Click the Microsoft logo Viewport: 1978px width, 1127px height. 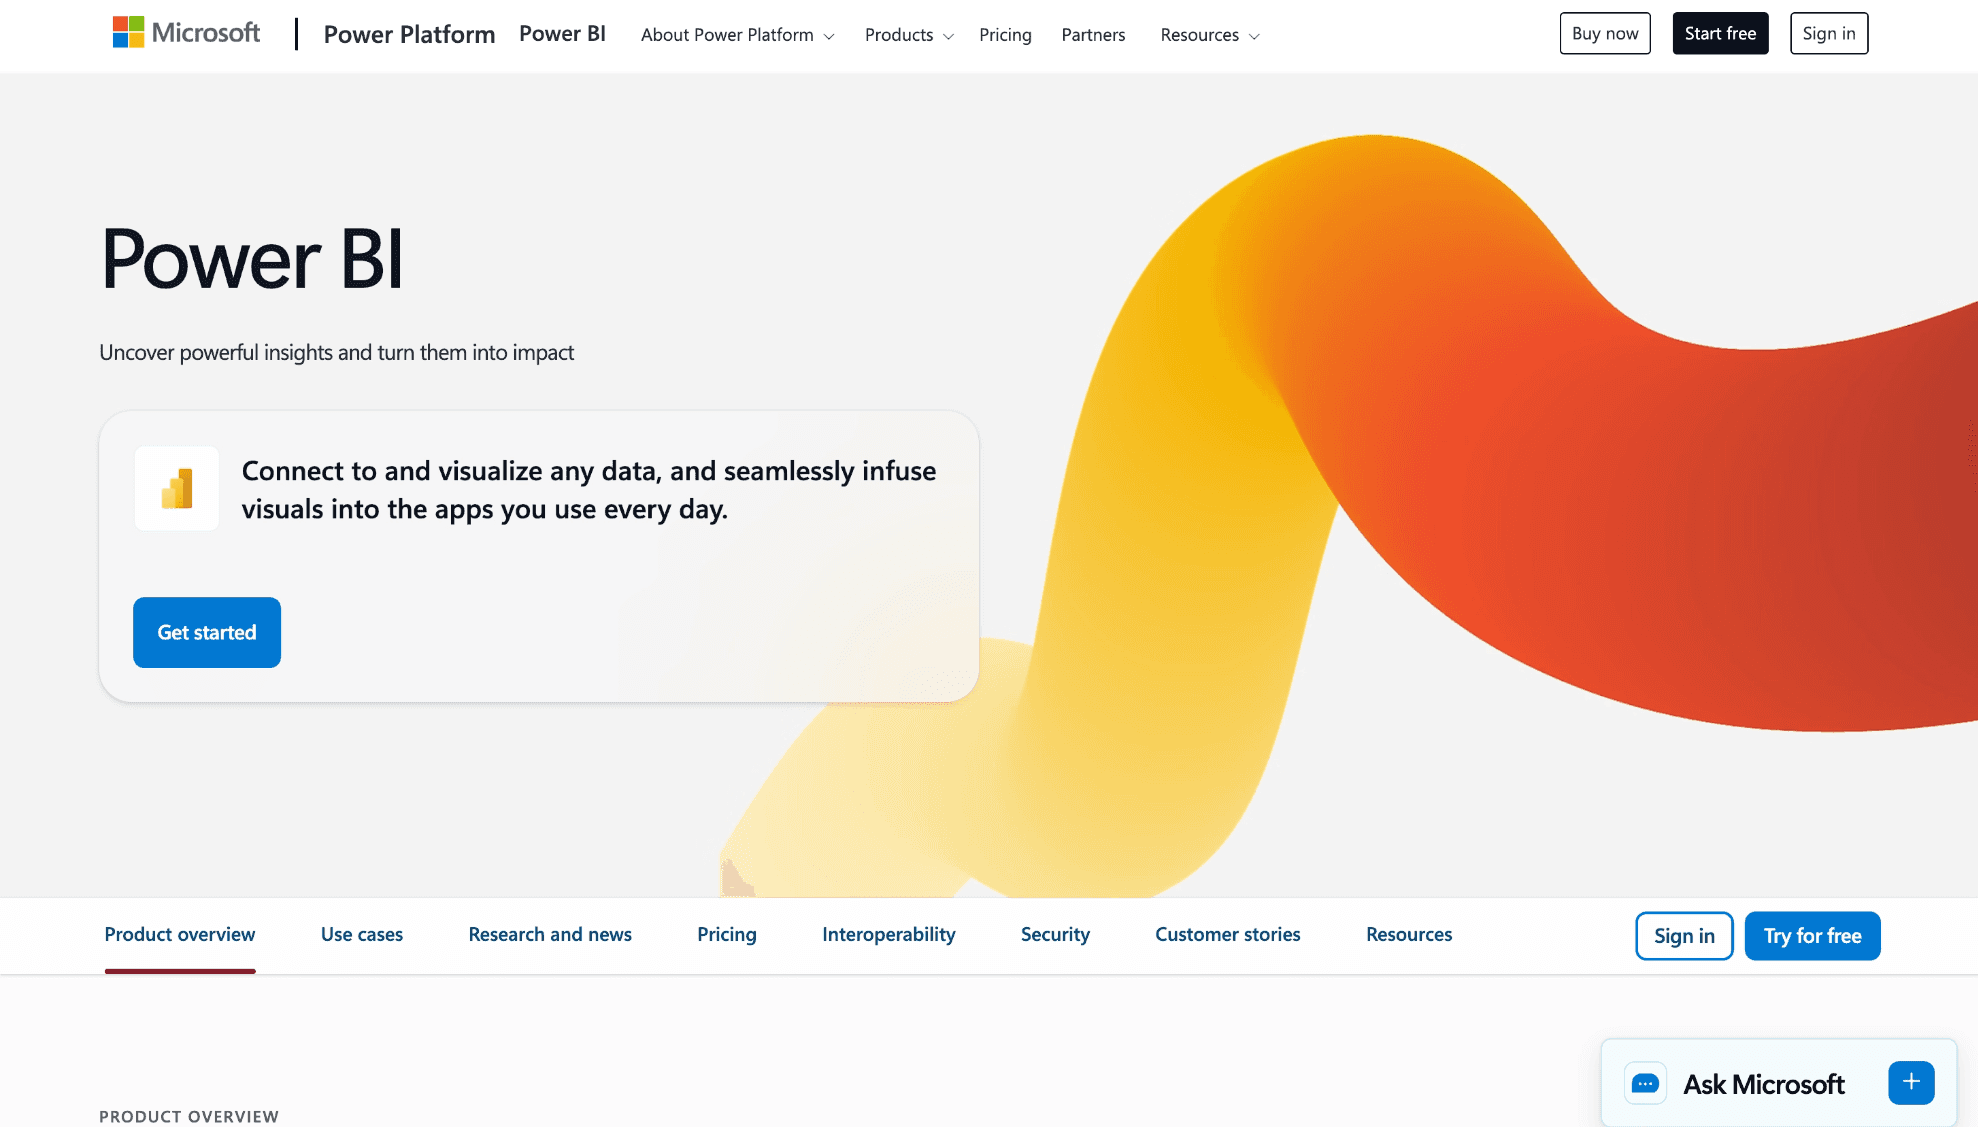[185, 31]
